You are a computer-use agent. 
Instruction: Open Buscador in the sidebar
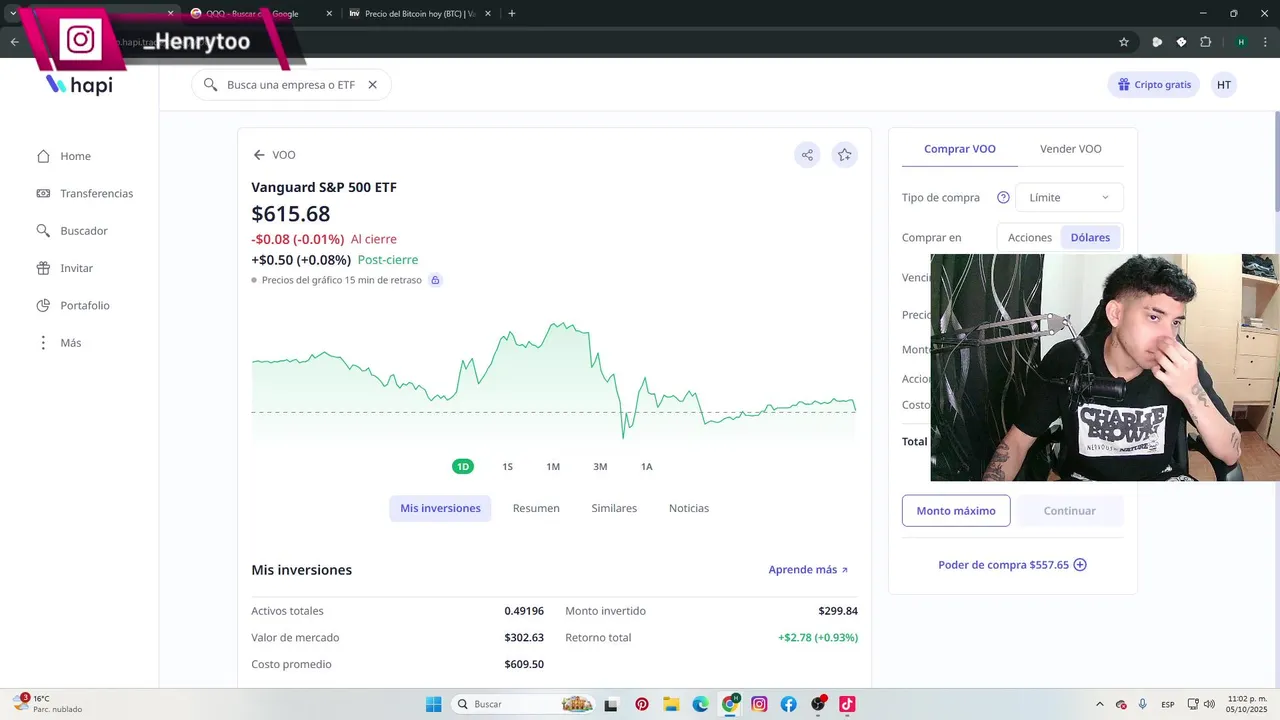click(x=72, y=231)
